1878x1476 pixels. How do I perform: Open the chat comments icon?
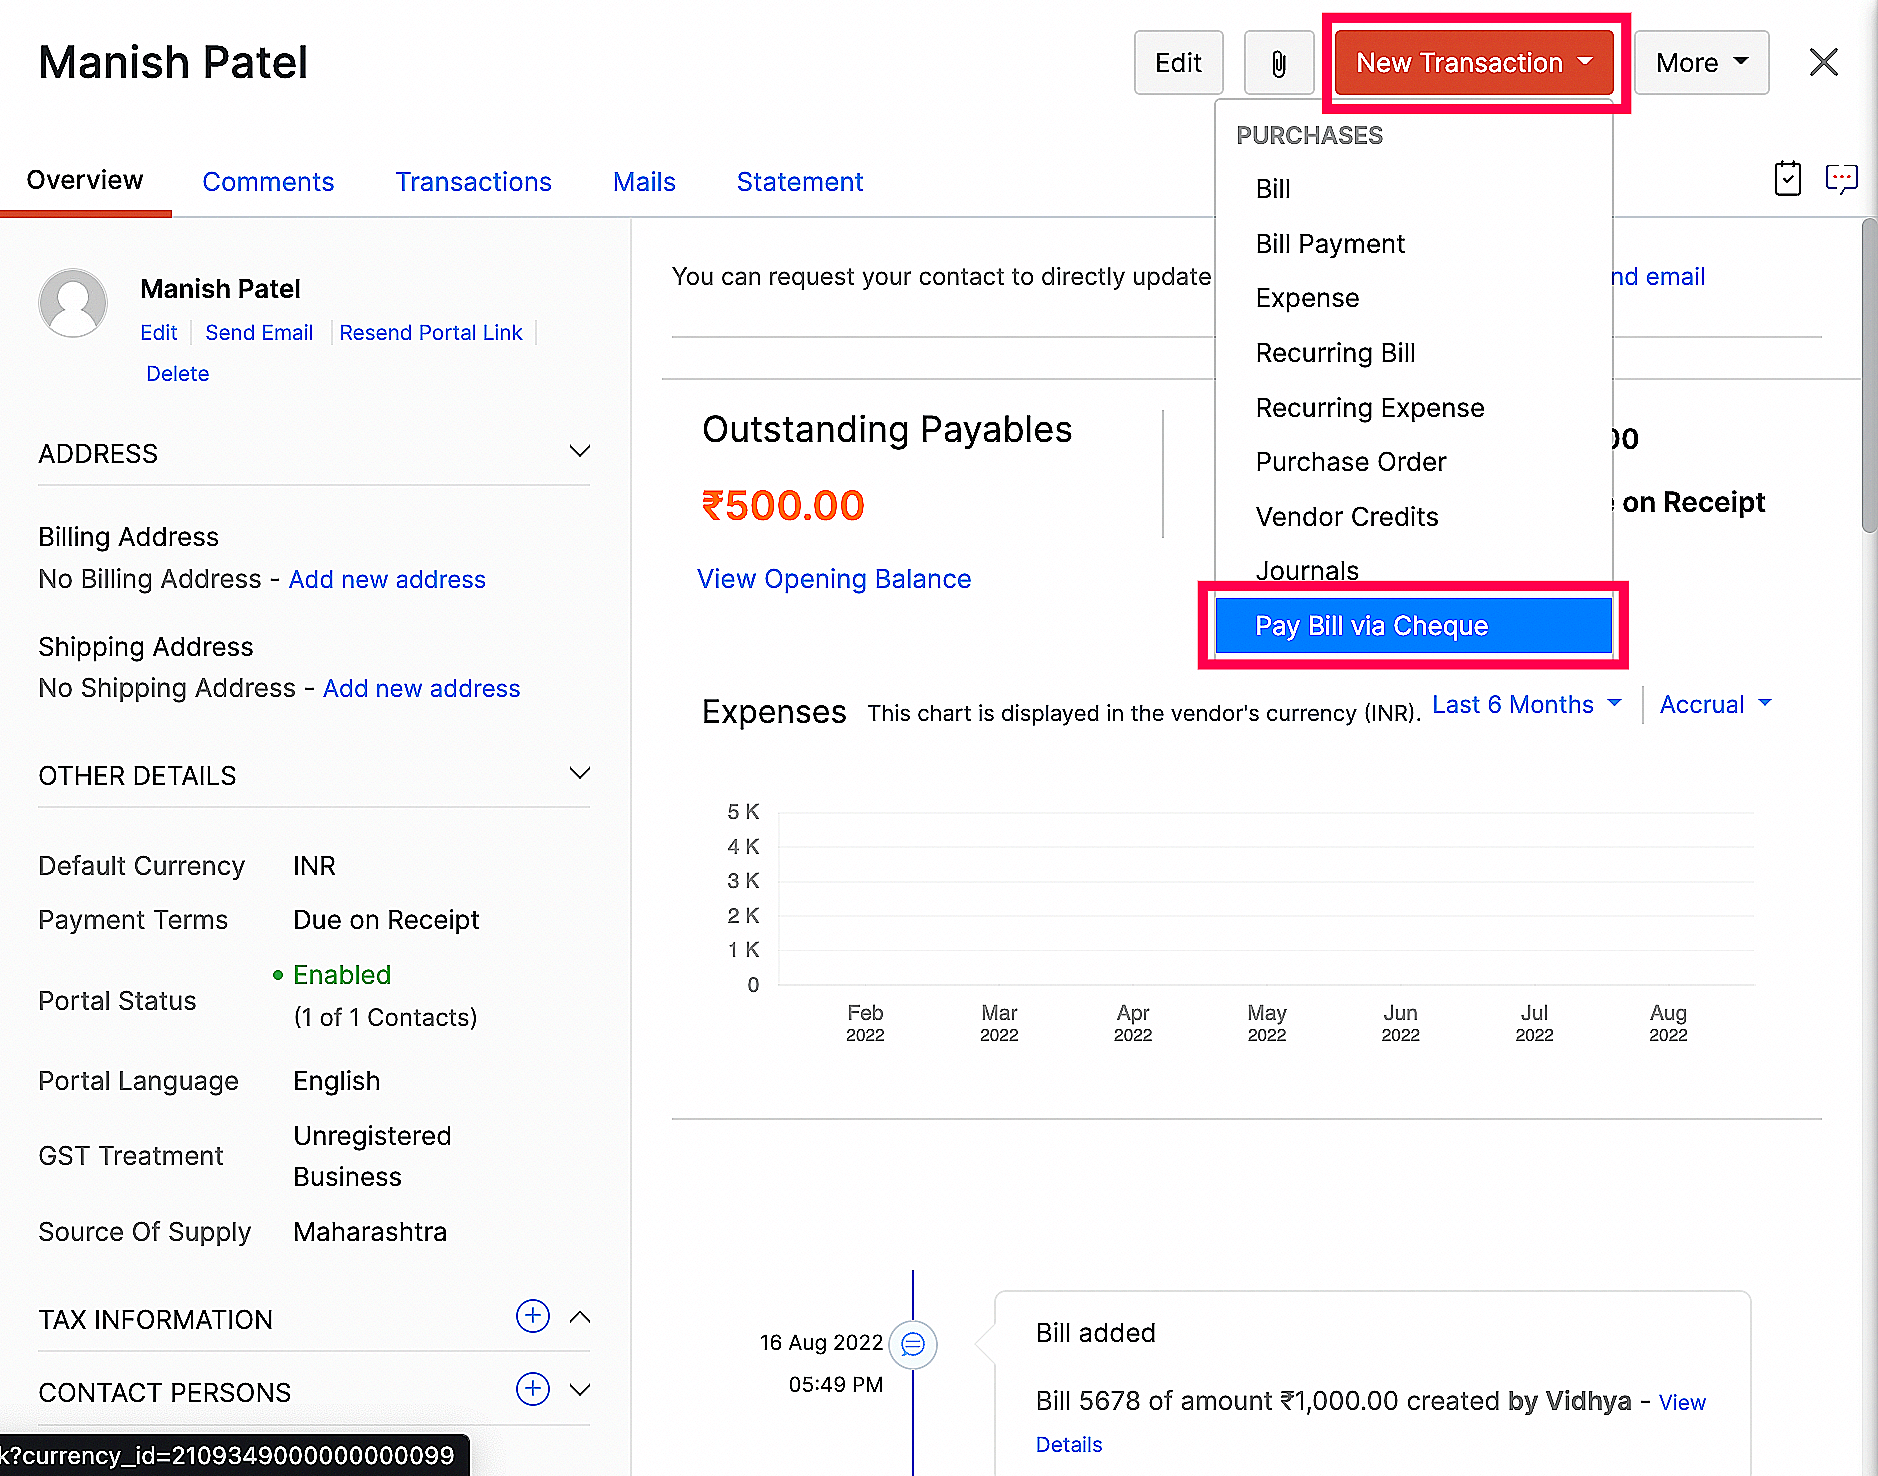coord(1841,179)
